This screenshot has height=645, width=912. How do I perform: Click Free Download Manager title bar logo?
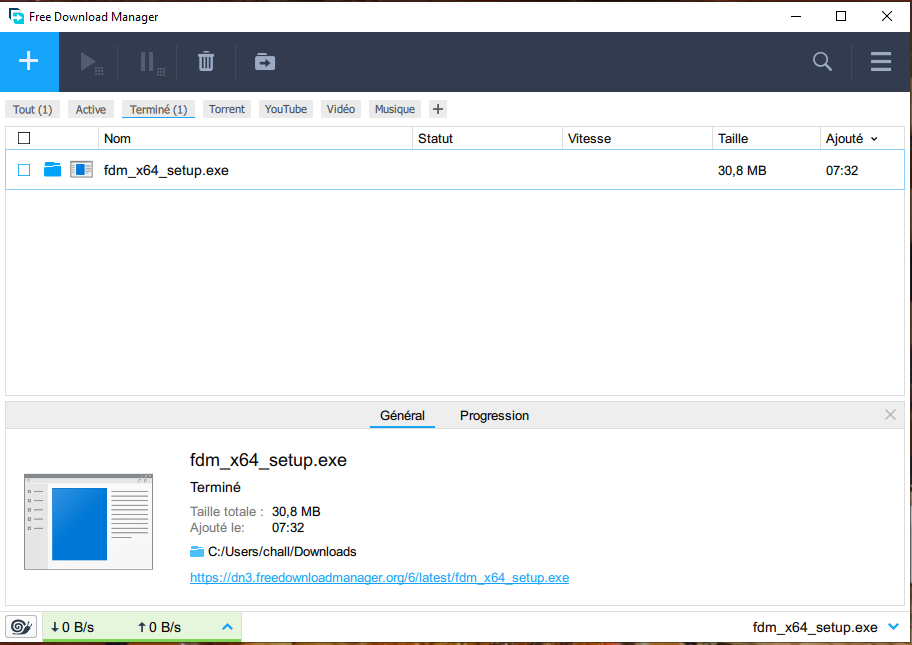(x=16, y=16)
